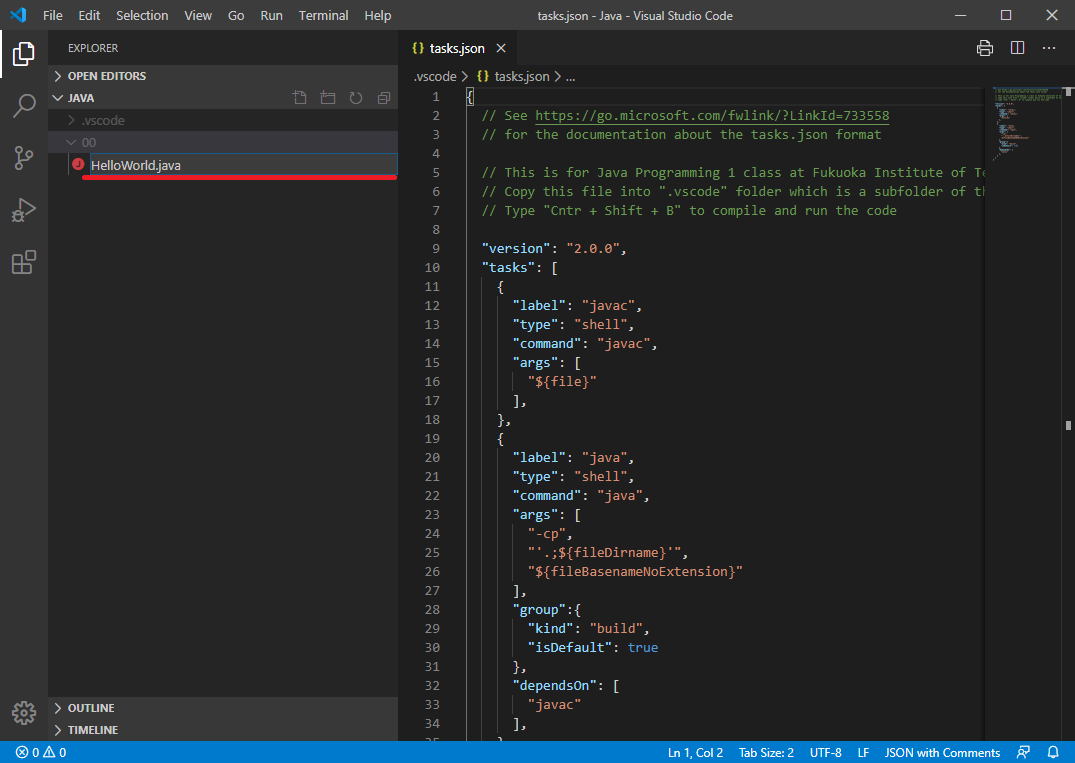Click the tasks.json breadcrumb segment
Image resolution: width=1075 pixels, height=763 pixels.
click(522, 76)
